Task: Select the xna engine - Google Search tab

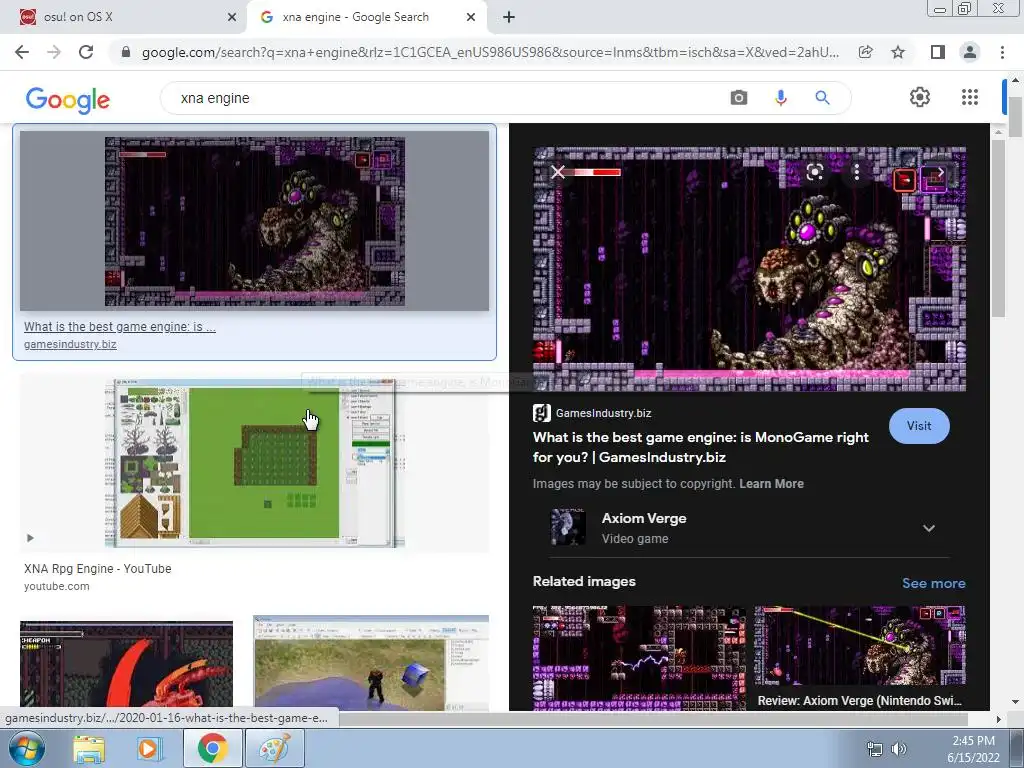Action: [x=366, y=18]
